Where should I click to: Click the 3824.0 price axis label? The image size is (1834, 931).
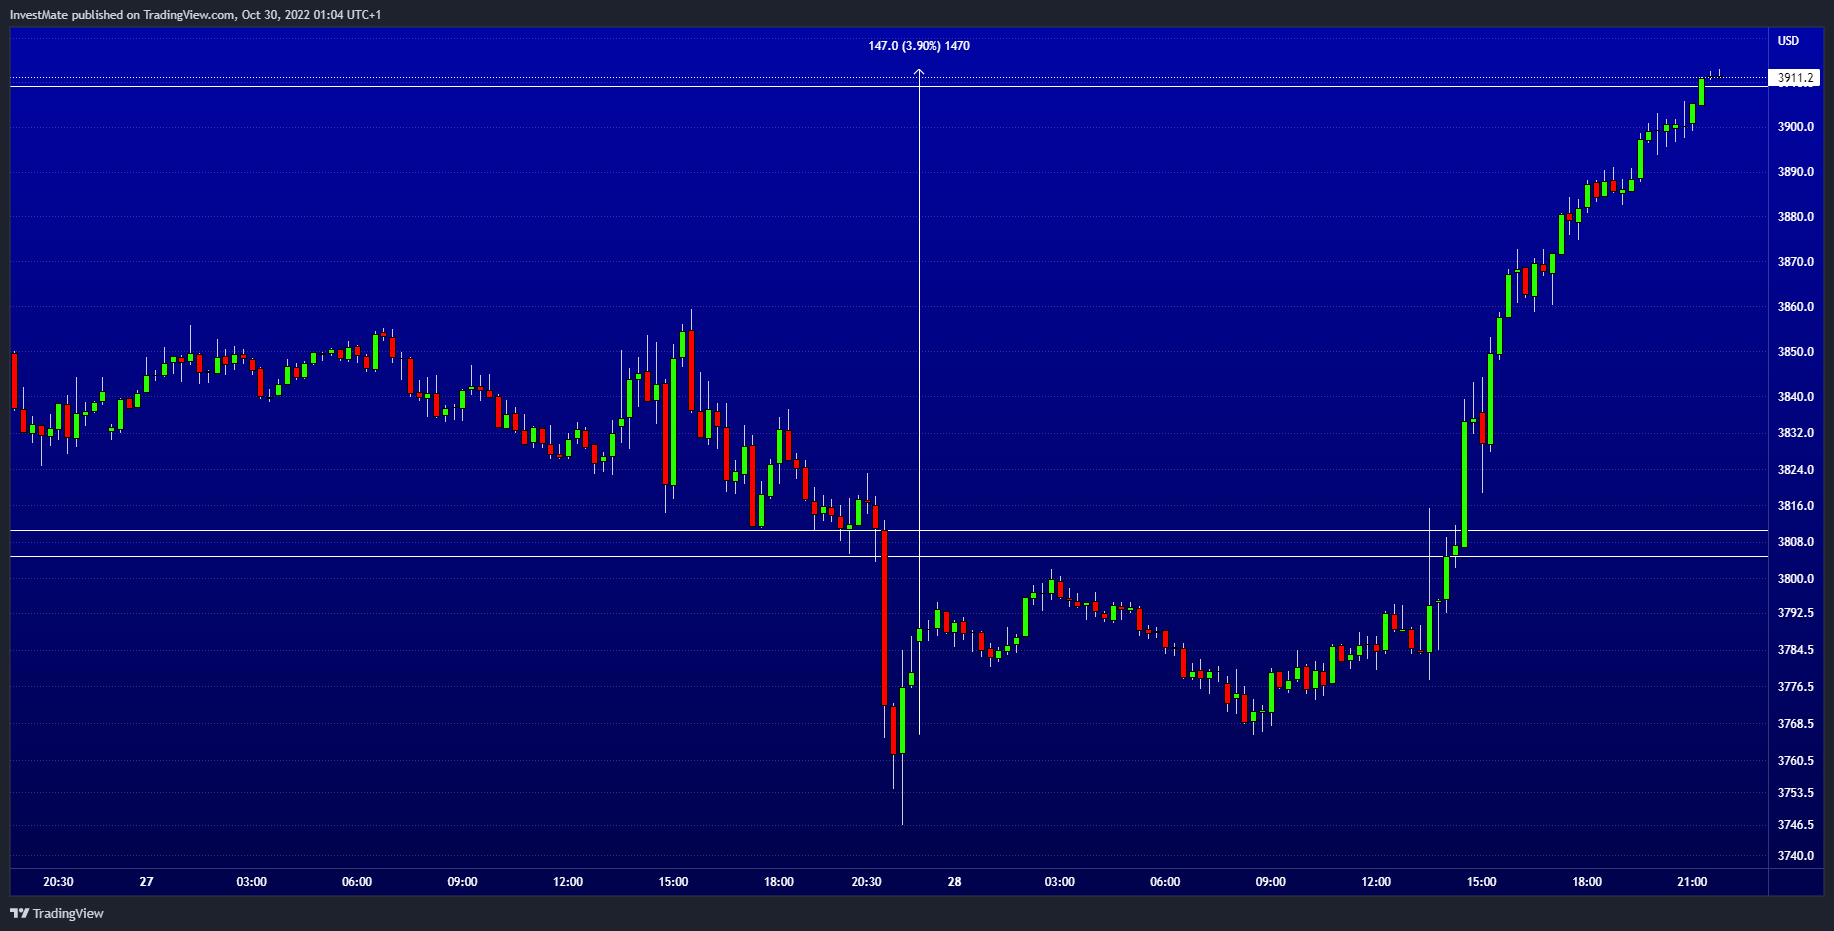coord(1795,470)
